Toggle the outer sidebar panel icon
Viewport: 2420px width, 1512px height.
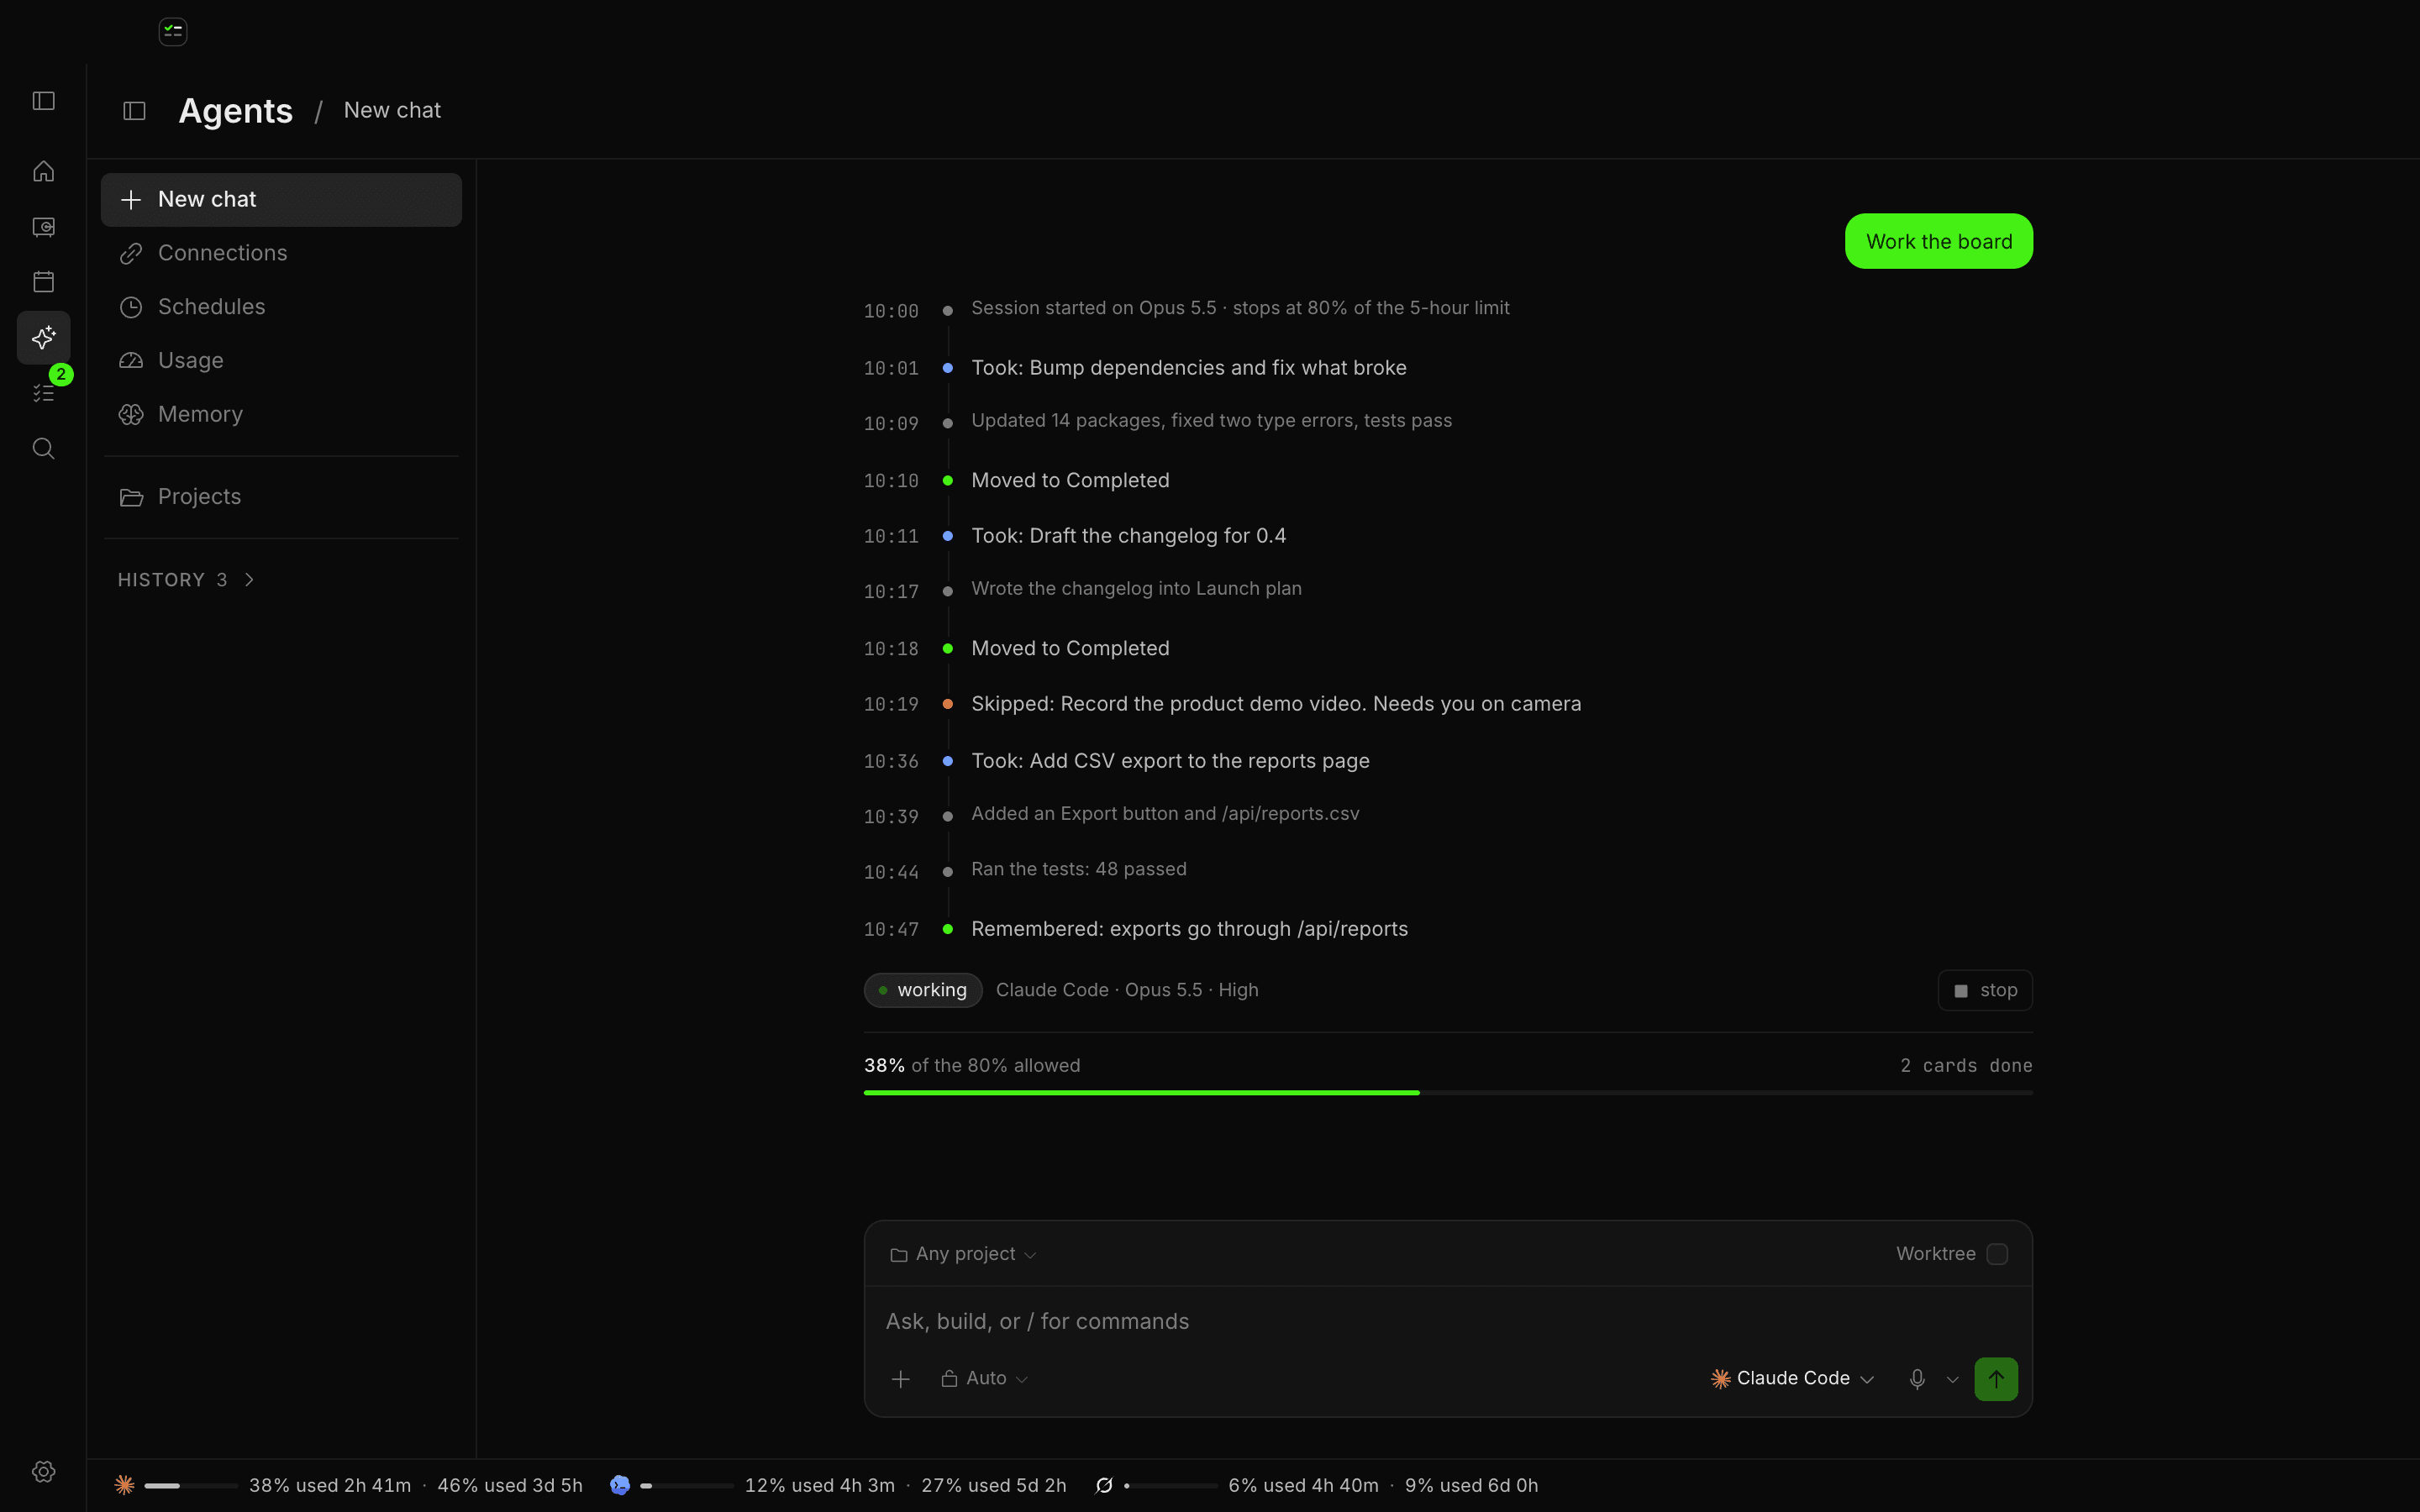(x=43, y=101)
